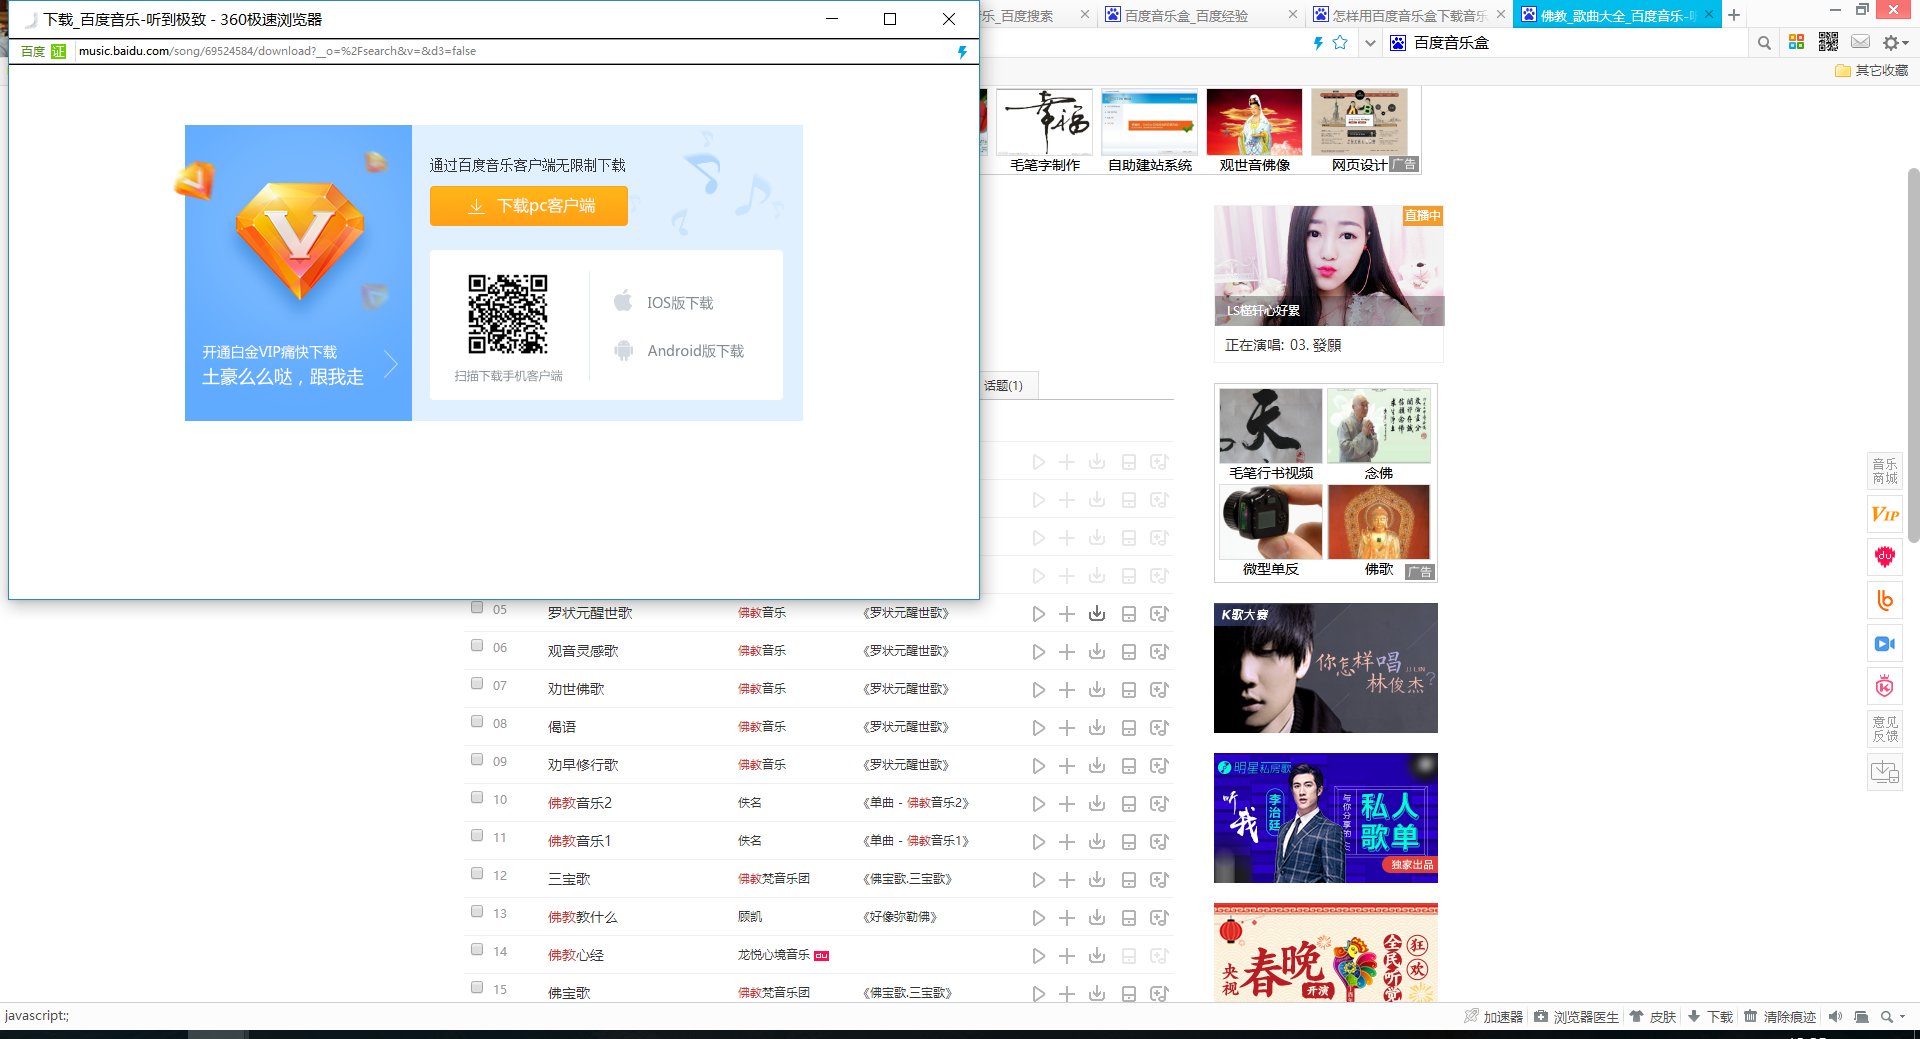Click the 下载pc客户端 orange button
The image size is (1920, 1039).
point(529,206)
